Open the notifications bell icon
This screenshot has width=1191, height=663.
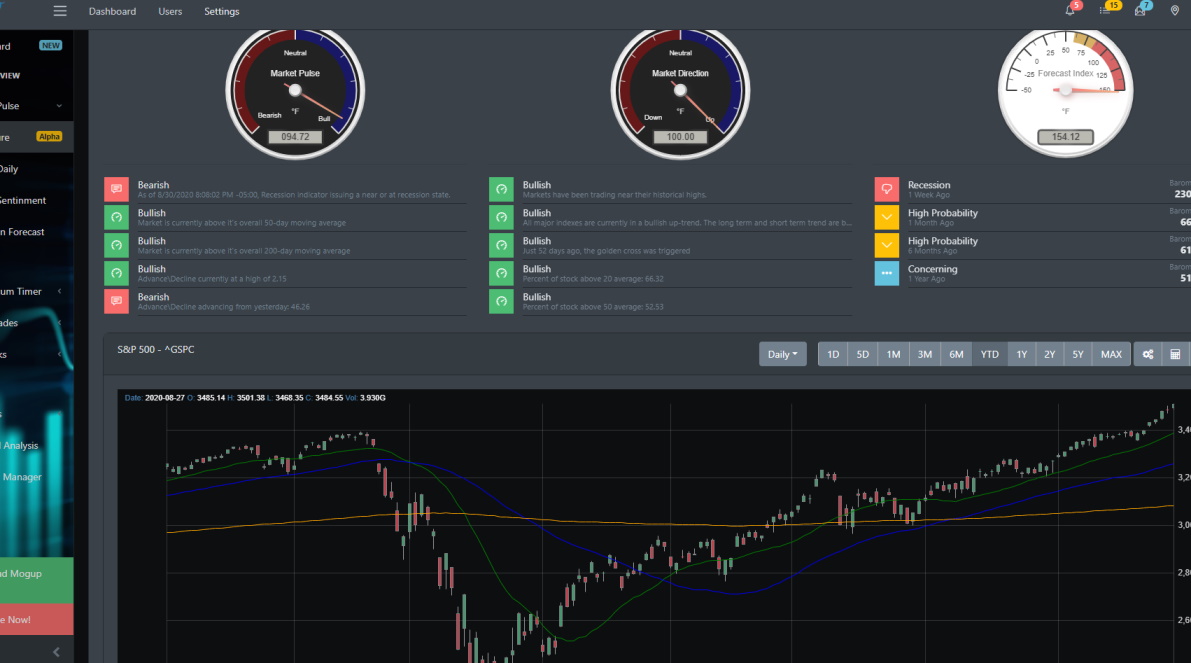(x=1069, y=11)
